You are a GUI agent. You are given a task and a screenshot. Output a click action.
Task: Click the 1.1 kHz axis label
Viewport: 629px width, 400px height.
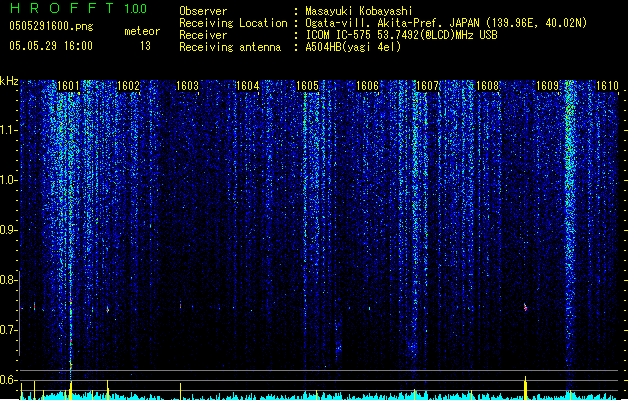pos(9,130)
